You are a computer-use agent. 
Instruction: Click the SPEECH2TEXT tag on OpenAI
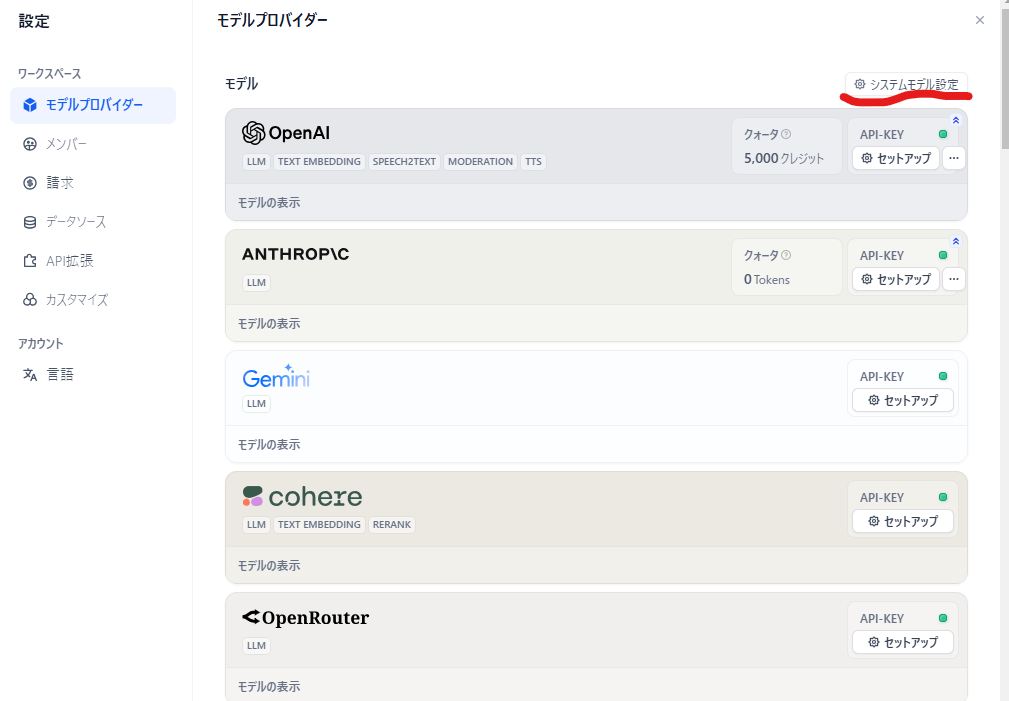coord(404,162)
